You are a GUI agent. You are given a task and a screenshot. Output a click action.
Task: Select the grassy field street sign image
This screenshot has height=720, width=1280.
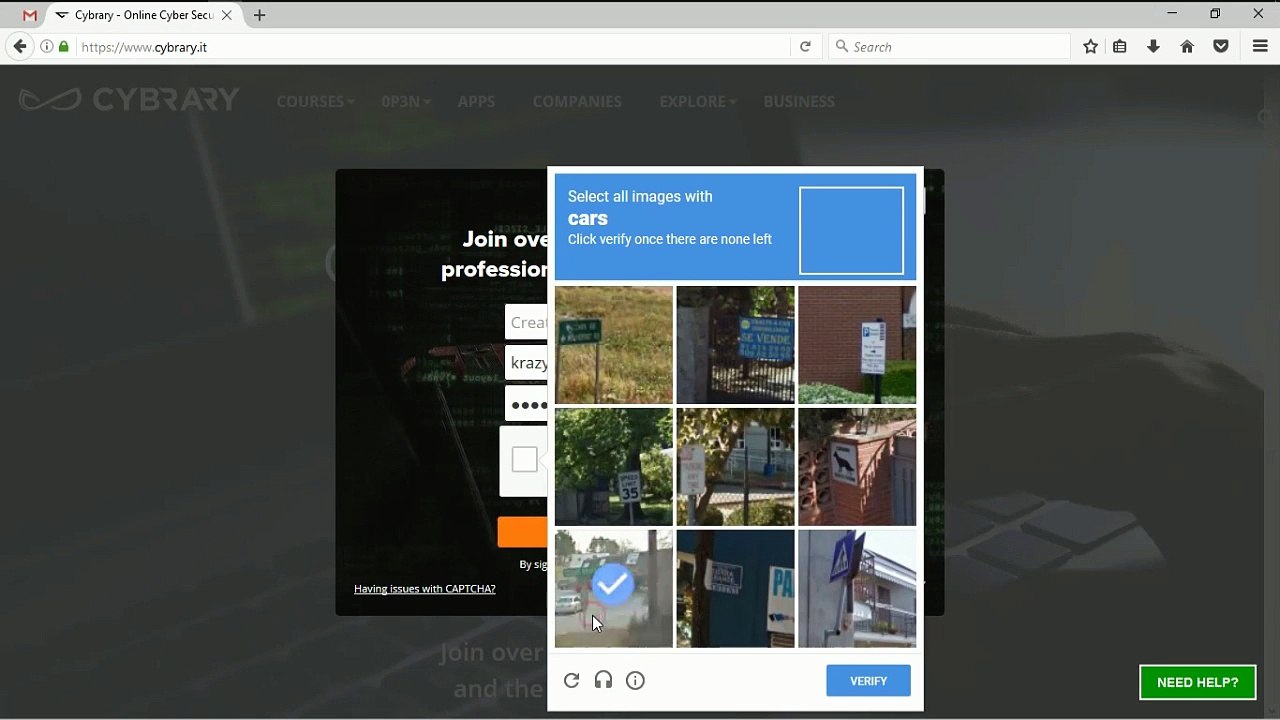pos(614,344)
